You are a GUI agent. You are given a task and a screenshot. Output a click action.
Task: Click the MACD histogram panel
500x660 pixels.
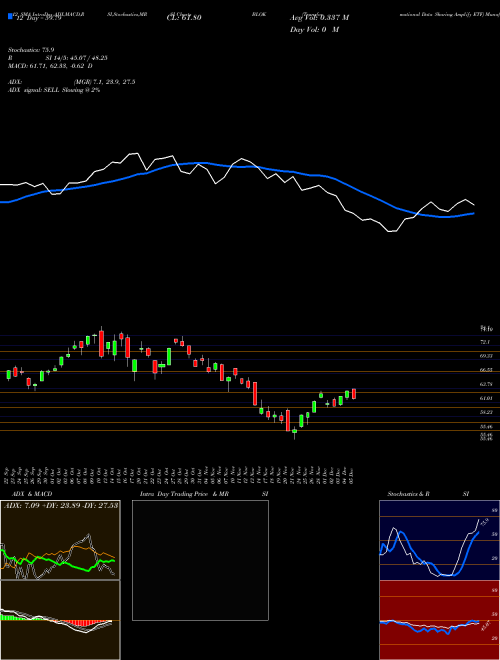[x=60, y=620]
